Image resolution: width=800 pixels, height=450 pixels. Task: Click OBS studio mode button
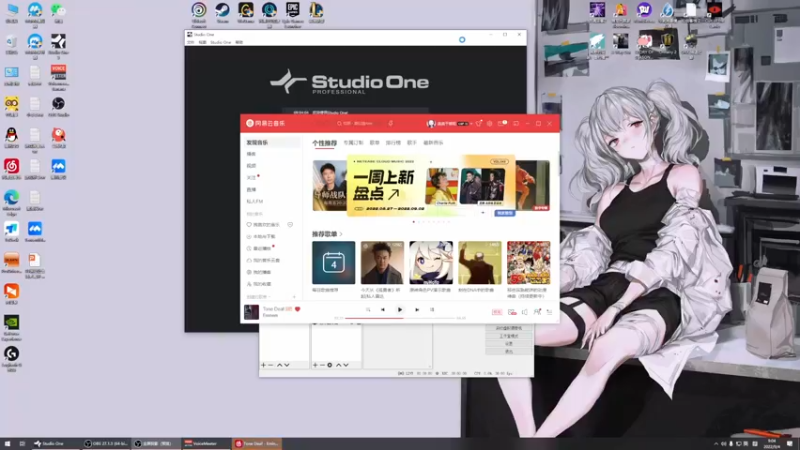pos(509,336)
